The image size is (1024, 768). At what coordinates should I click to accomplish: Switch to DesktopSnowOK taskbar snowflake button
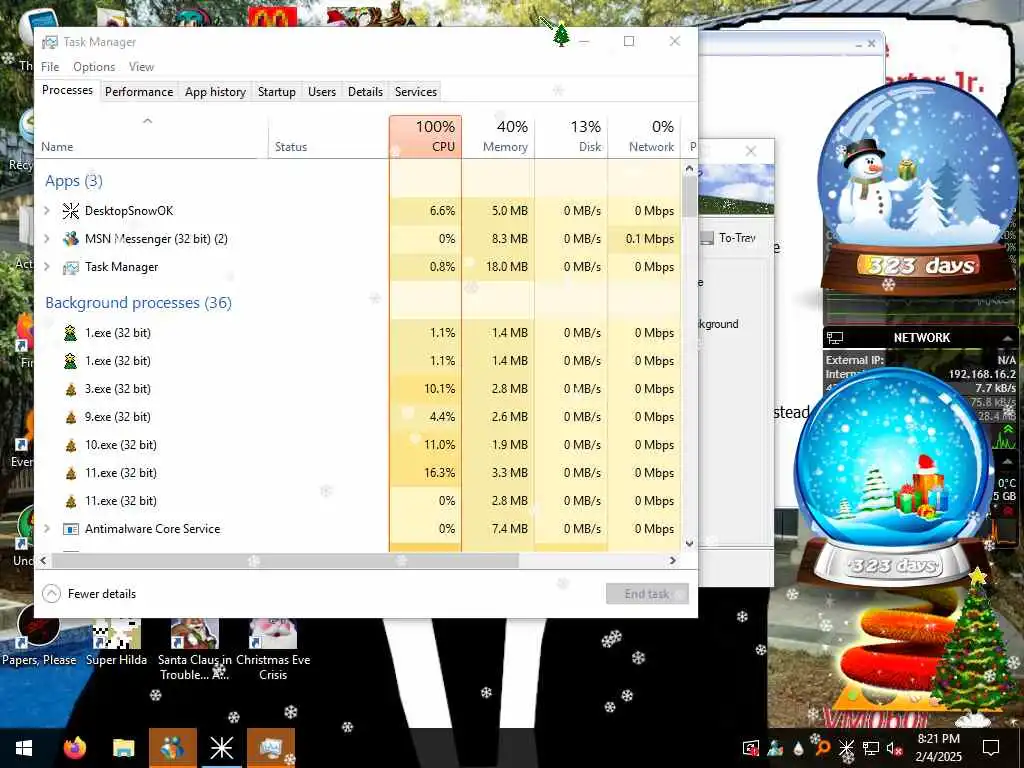pyautogui.click(x=221, y=748)
